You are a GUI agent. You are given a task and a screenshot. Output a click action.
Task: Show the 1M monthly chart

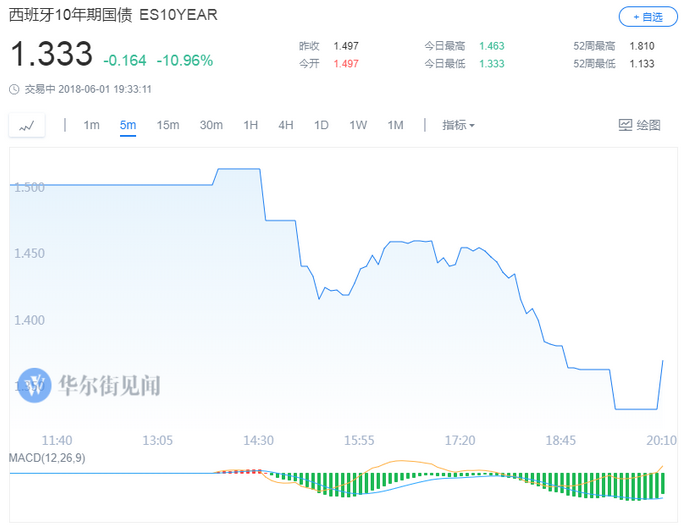pos(395,125)
